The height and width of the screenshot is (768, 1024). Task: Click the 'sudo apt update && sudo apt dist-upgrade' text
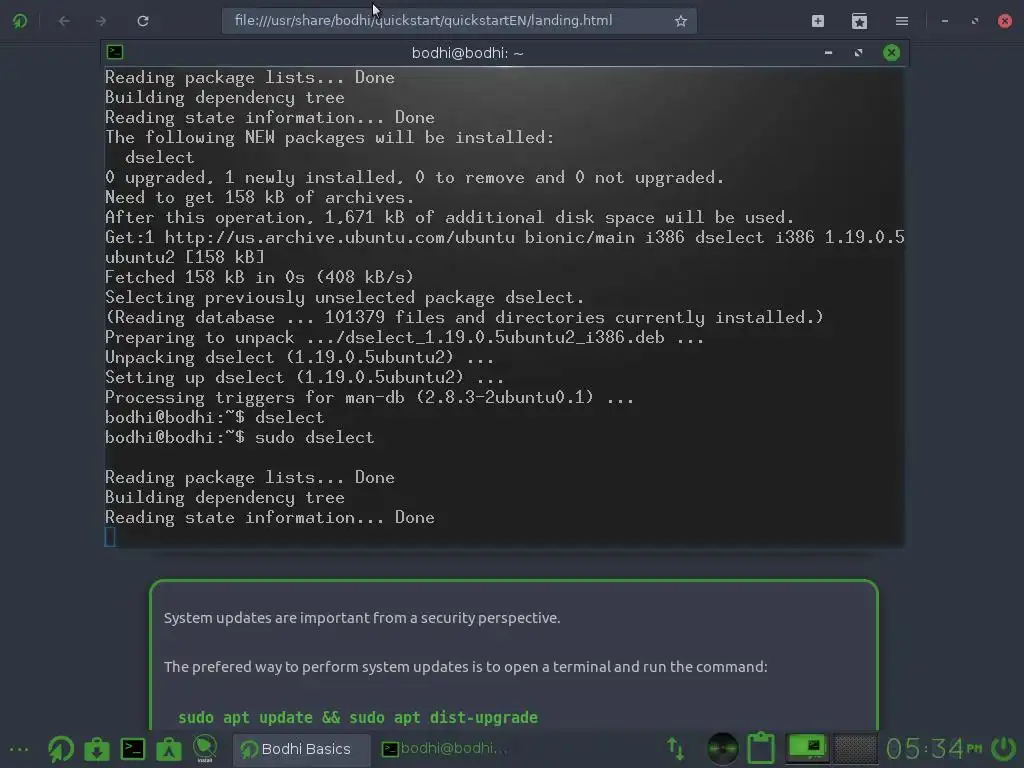tap(358, 717)
